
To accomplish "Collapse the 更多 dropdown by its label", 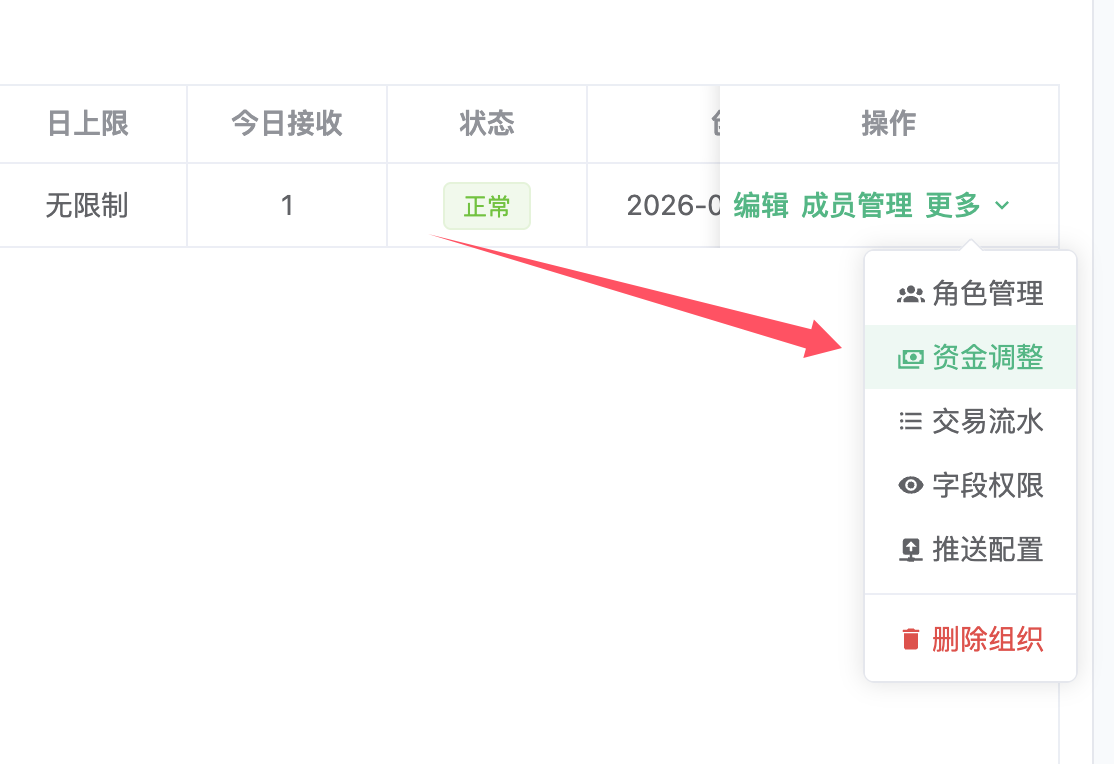I will [953, 206].
